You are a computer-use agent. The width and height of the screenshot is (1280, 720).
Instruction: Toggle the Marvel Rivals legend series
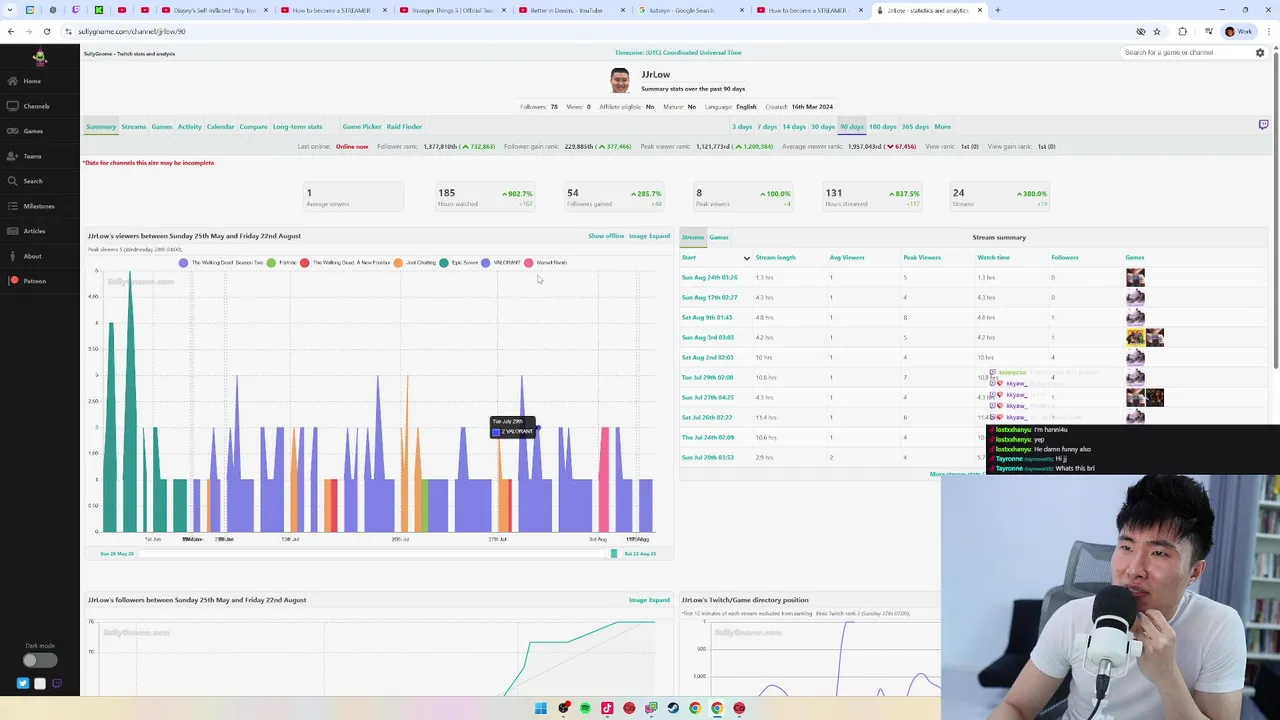point(546,263)
